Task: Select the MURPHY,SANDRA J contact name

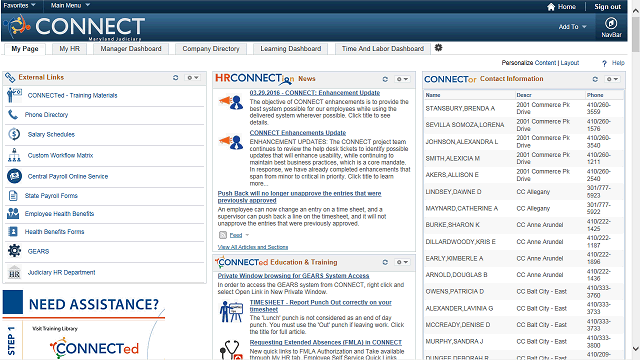Action: tap(454, 341)
